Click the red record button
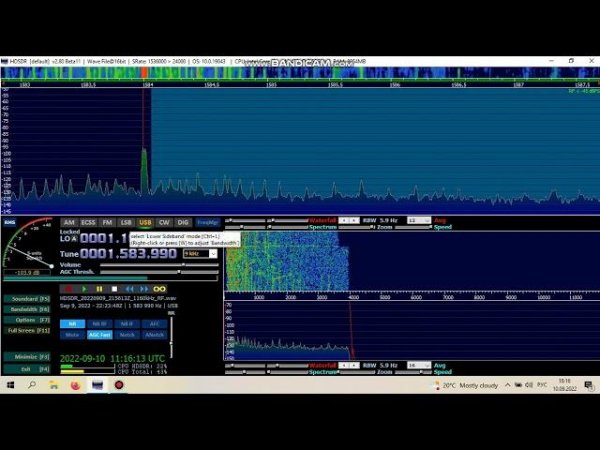600x450 pixels. pyautogui.click(x=68, y=289)
